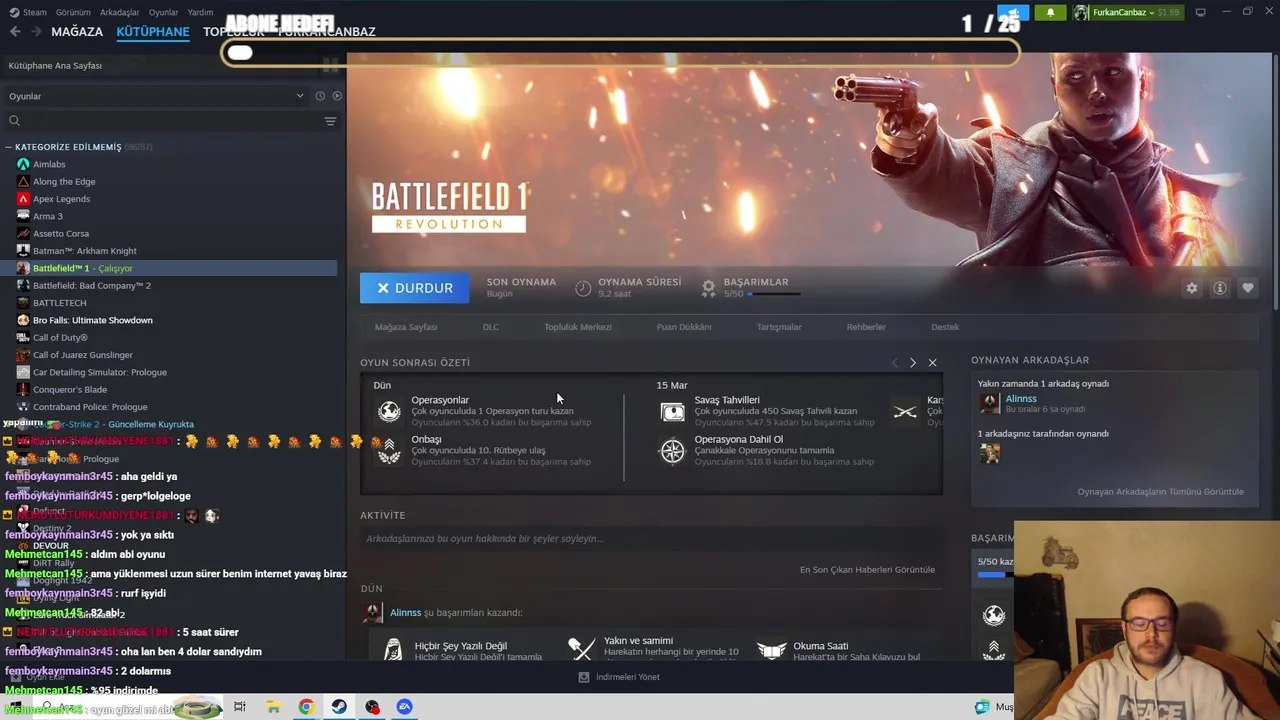This screenshot has width=1280, height=720.
Task: Open the Yardım menu
Action: [200, 12]
